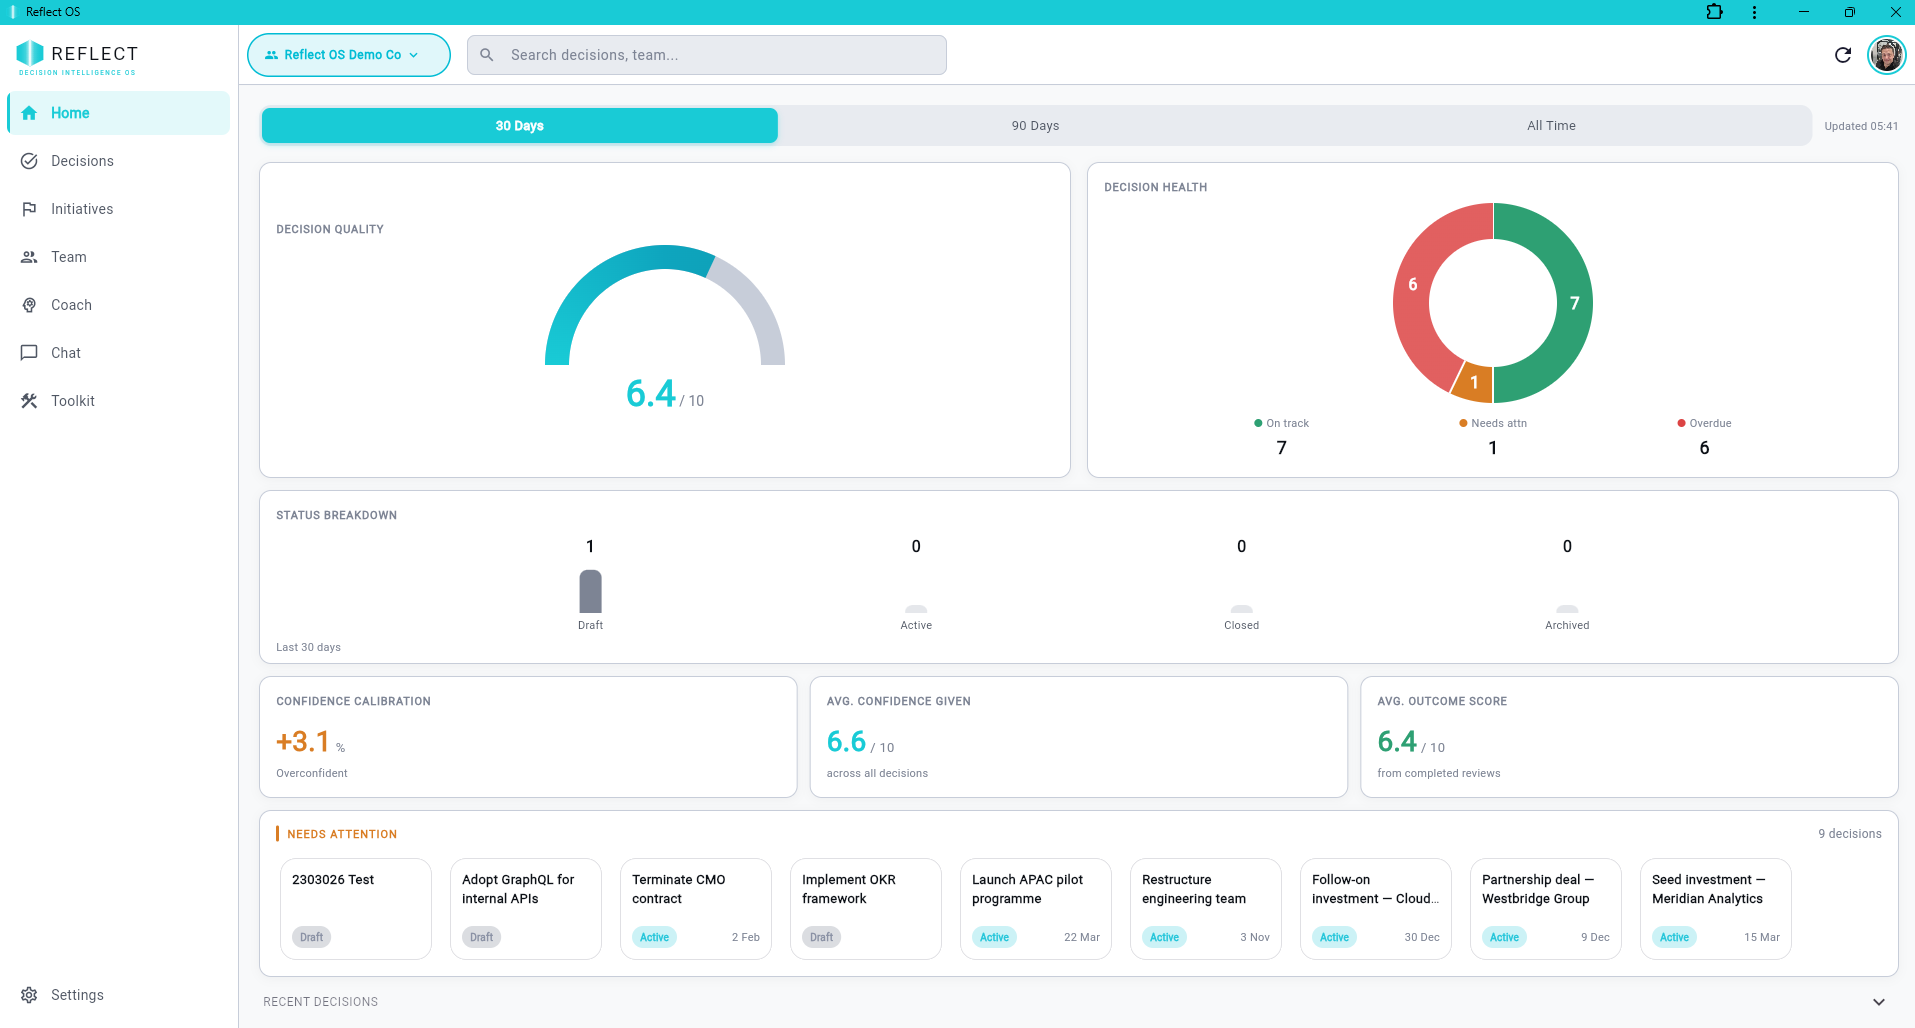Click the Overconfident label
1915x1028 pixels.
pyautogui.click(x=312, y=773)
